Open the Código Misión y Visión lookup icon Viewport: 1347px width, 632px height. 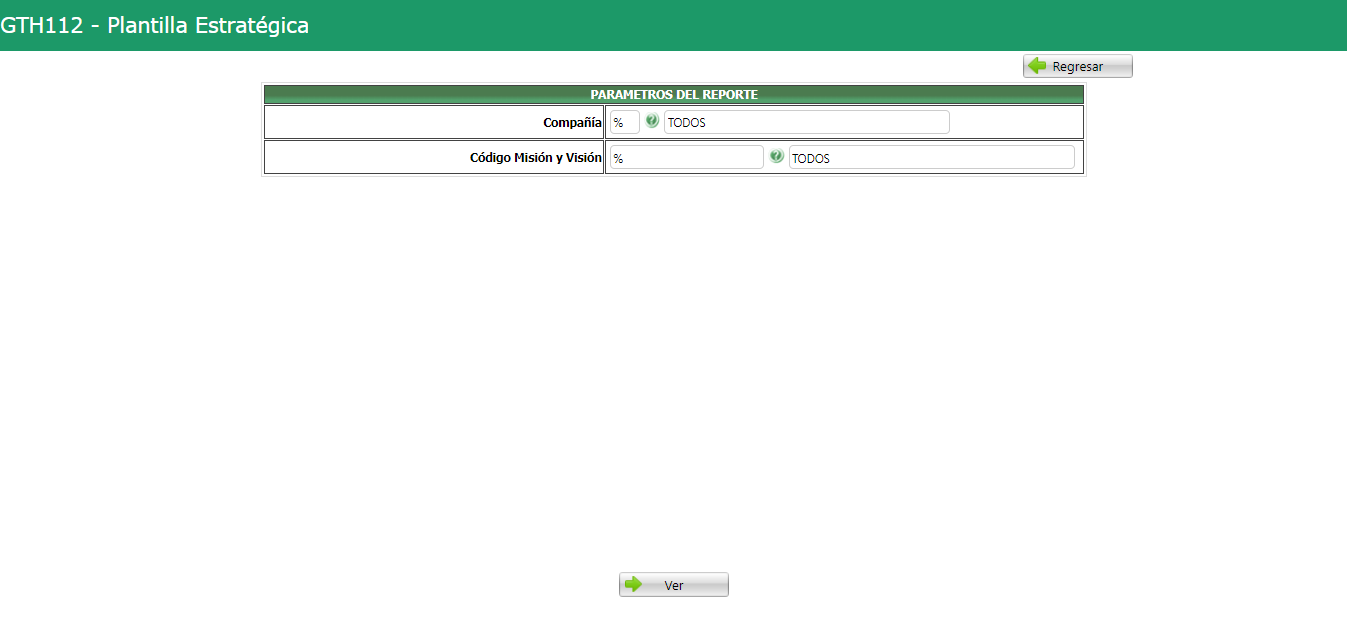click(x=776, y=156)
